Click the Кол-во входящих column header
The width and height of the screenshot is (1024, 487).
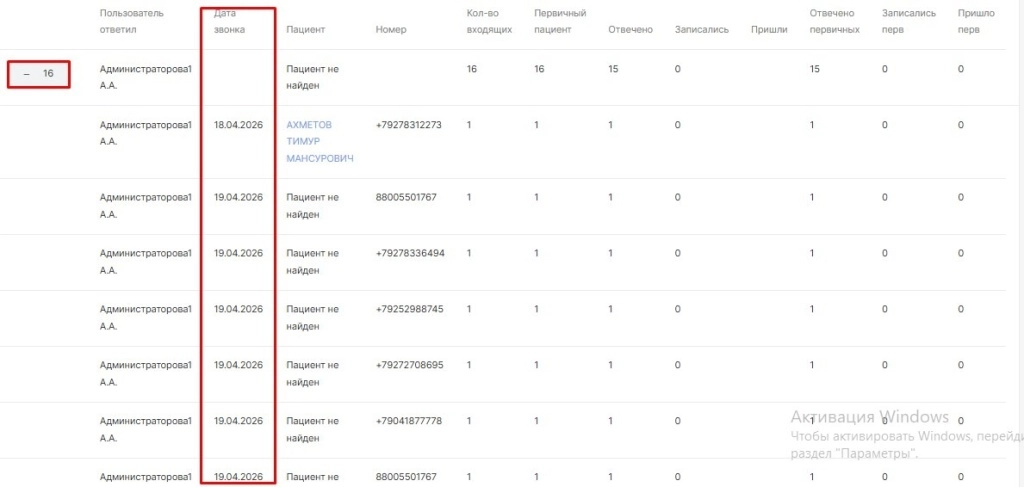point(489,22)
